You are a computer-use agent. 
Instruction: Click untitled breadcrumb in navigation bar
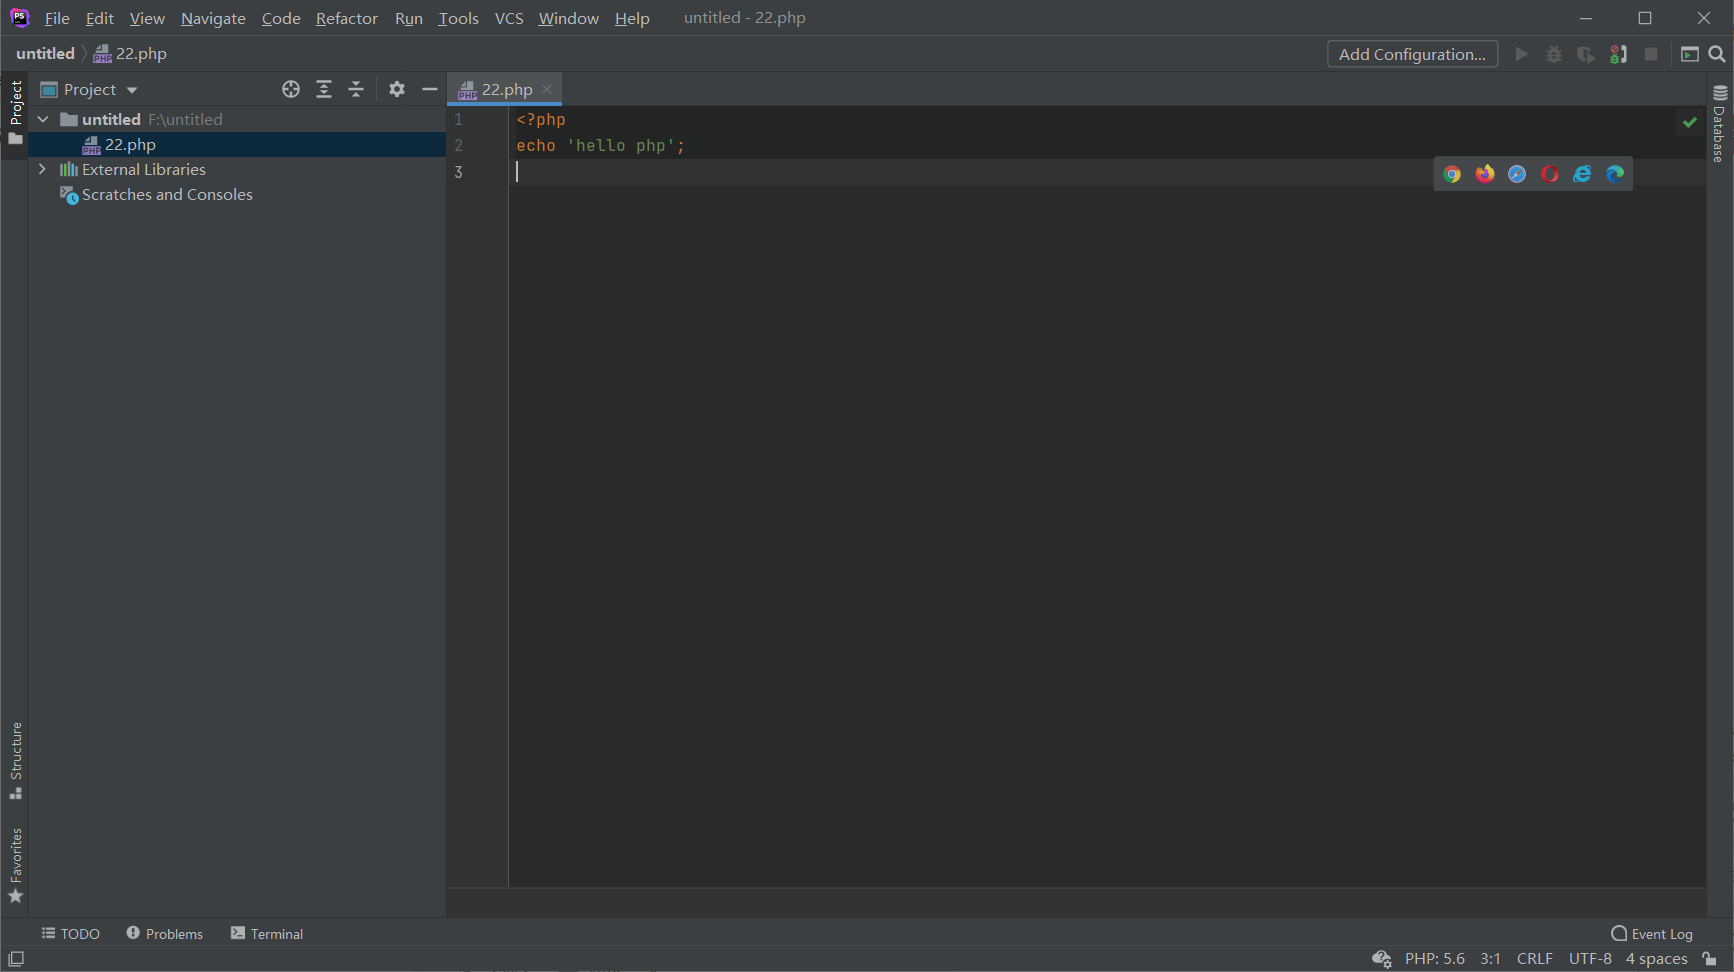[x=45, y=54]
